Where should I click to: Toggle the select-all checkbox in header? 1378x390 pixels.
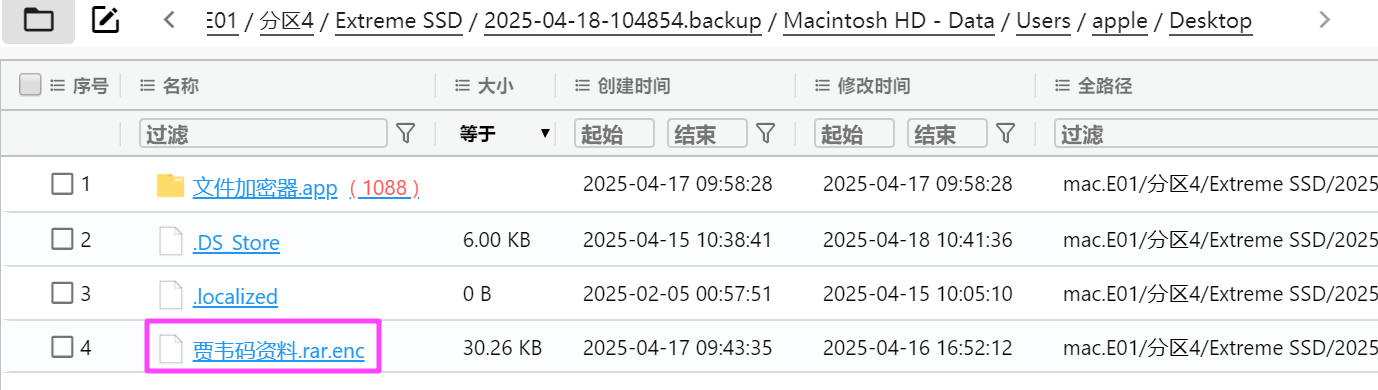[31, 85]
